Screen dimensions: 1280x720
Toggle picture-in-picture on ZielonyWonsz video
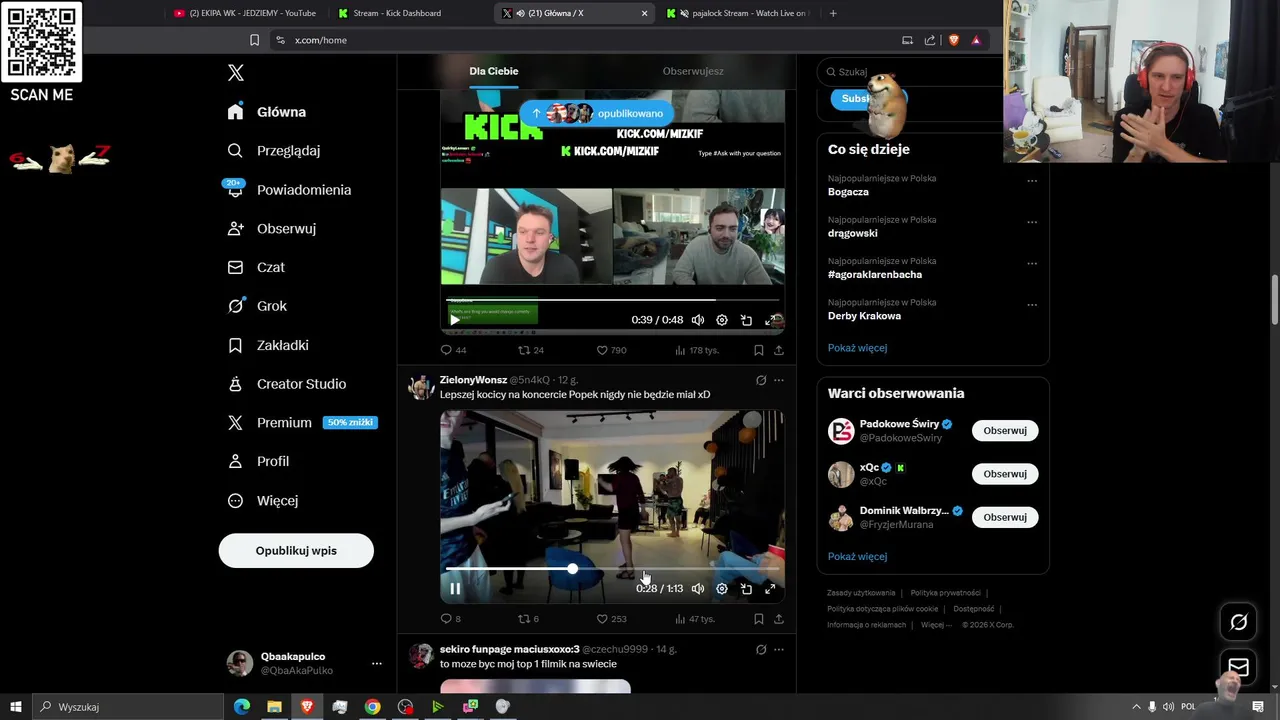(x=746, y=589)
